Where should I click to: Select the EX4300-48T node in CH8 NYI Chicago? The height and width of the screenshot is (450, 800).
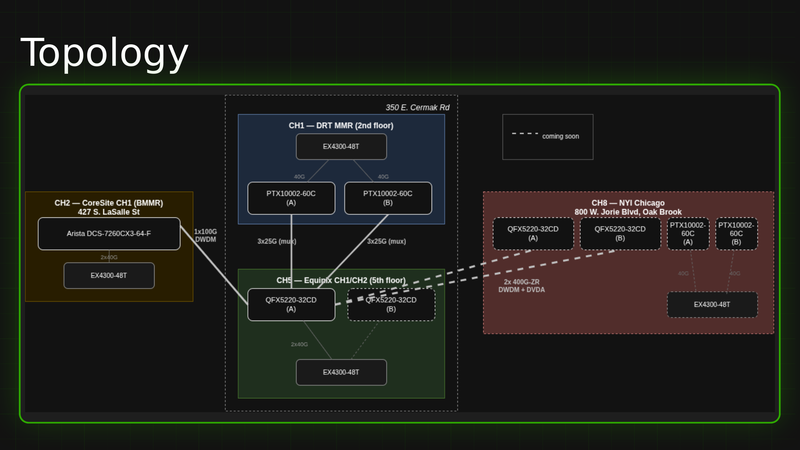[712, 305]
